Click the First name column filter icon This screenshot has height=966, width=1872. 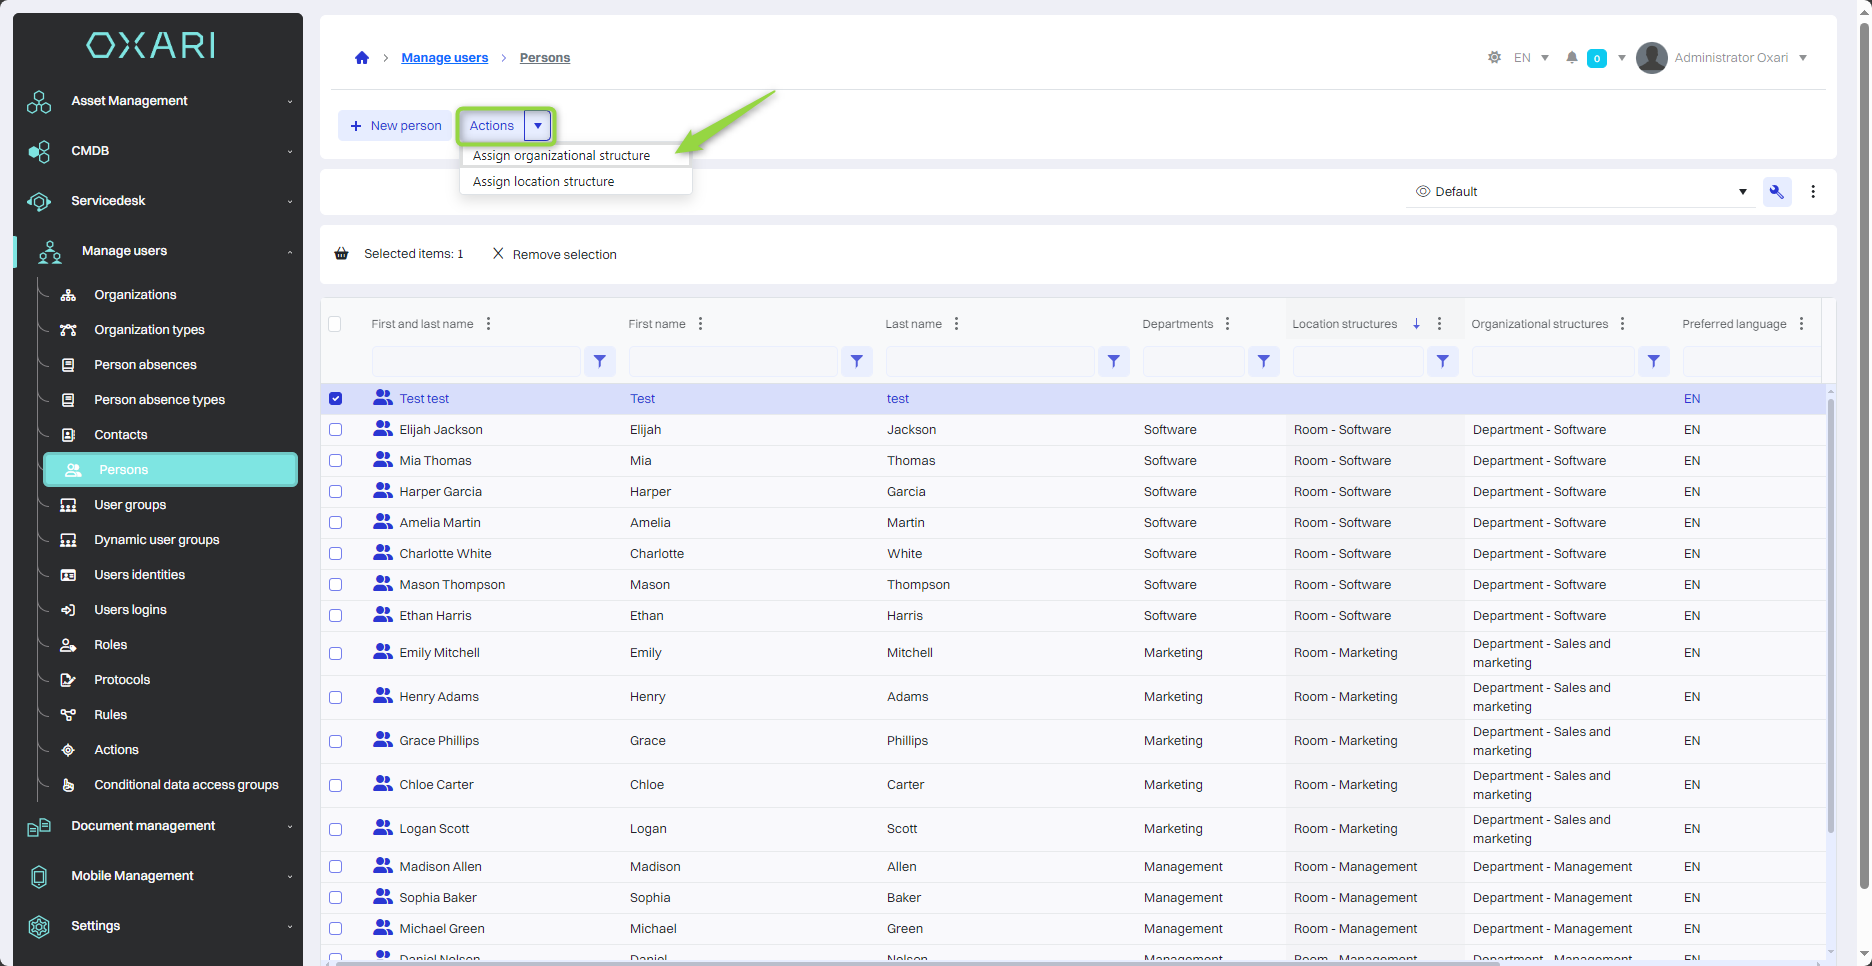(857, 362)
